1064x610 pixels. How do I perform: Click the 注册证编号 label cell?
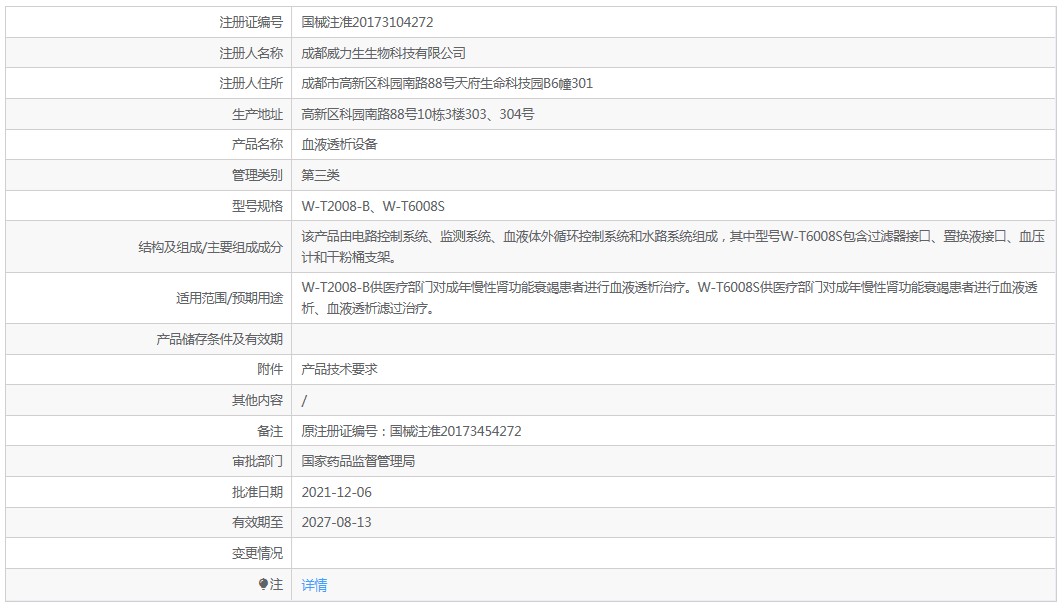[250, 22]
